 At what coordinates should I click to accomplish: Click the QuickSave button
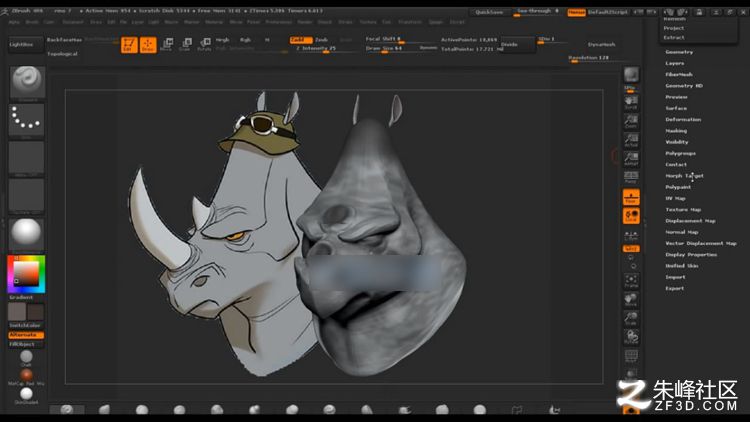tap(489, 12)
